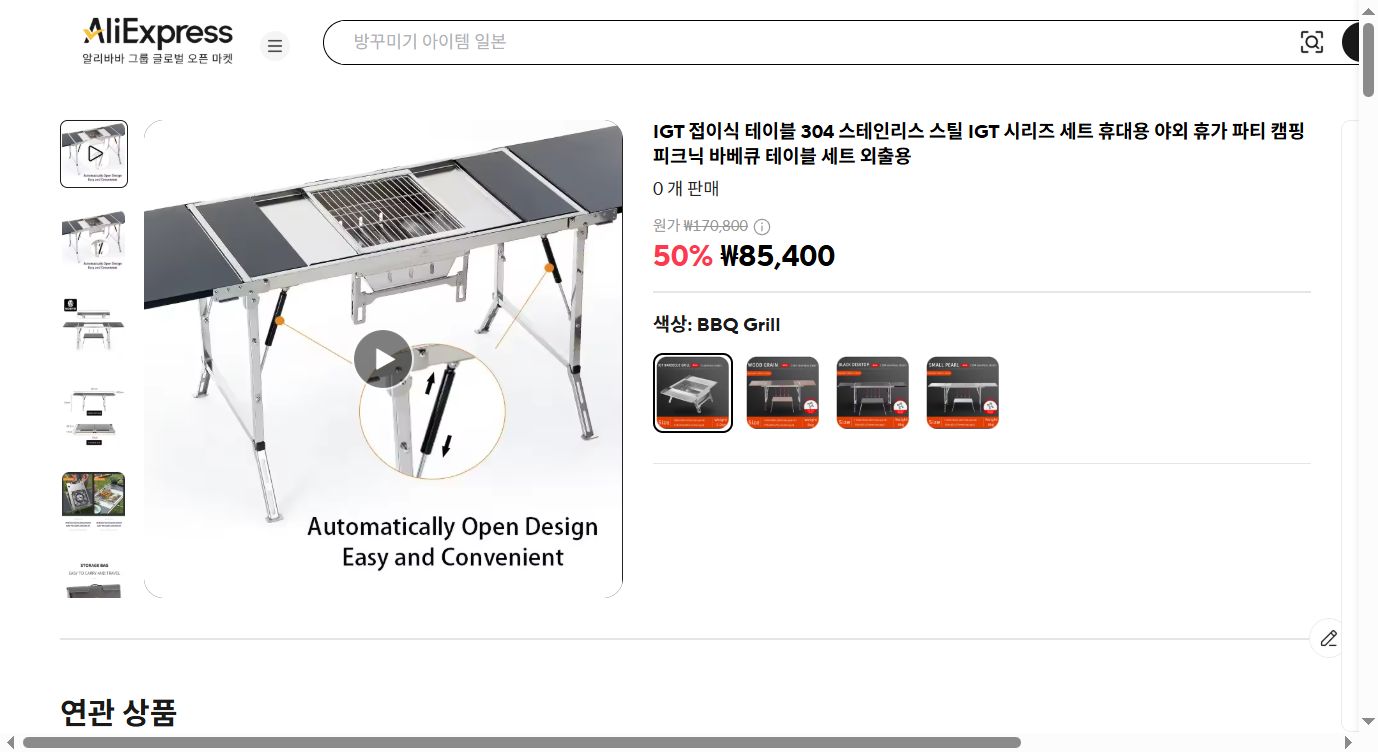Screen dimensions: 1378x752
Task: Choose the Wood Grain color option
Action: [782, 393]
